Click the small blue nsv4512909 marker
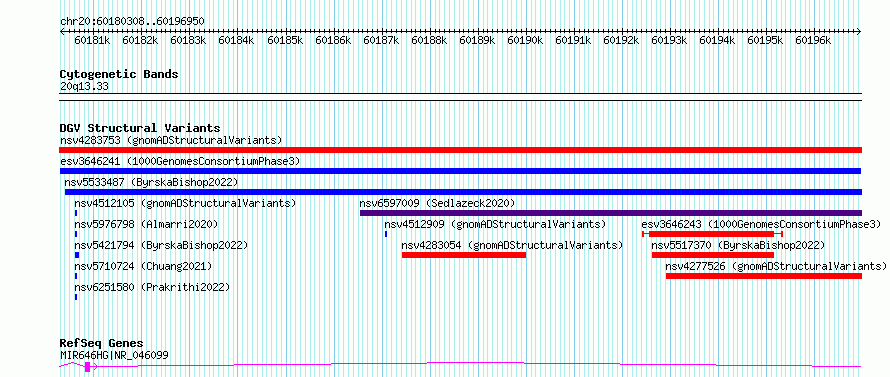Image resolution: width=890 pixels, height=377 pixels. point(386,234)
